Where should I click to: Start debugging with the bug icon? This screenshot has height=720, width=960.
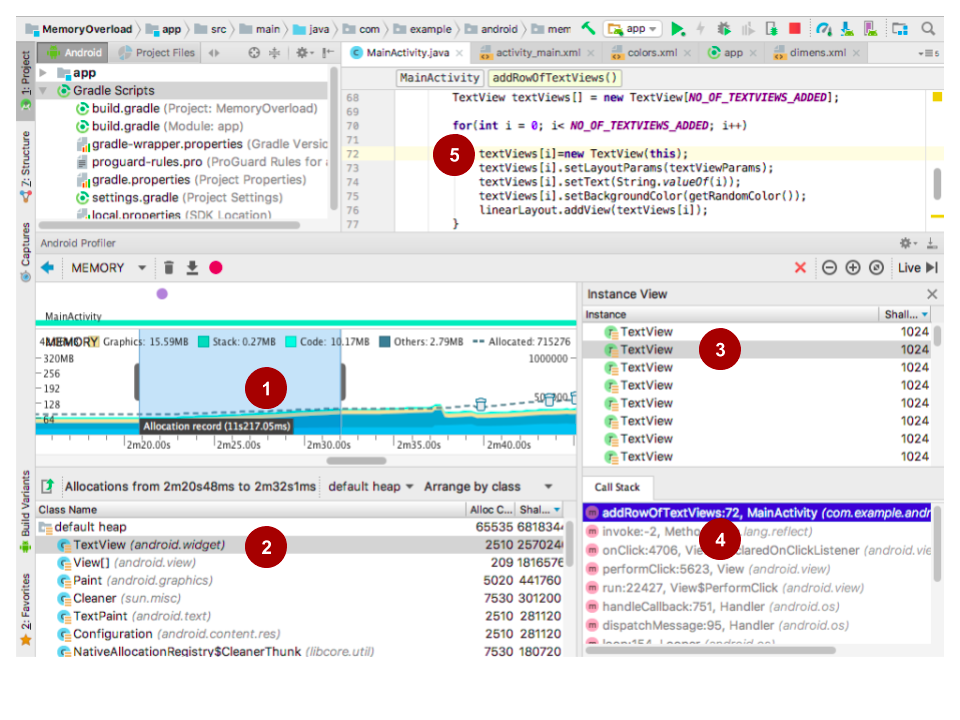coord(724,29)
